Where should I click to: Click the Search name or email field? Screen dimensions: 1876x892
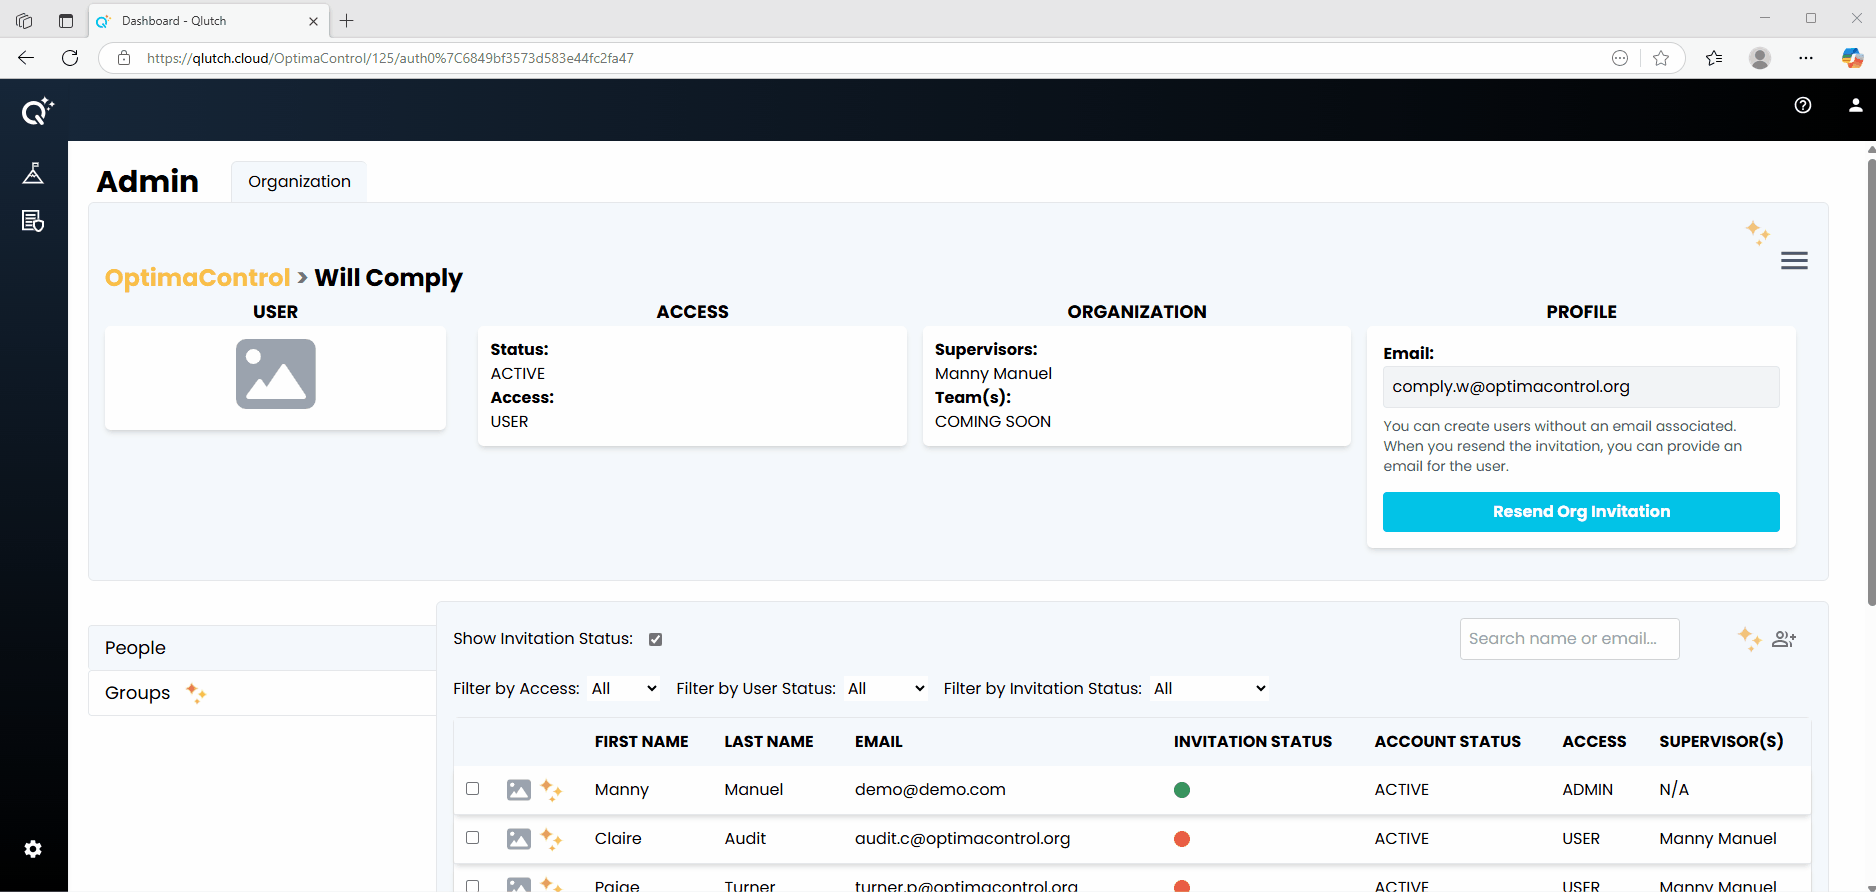[x=1568, y=639]
